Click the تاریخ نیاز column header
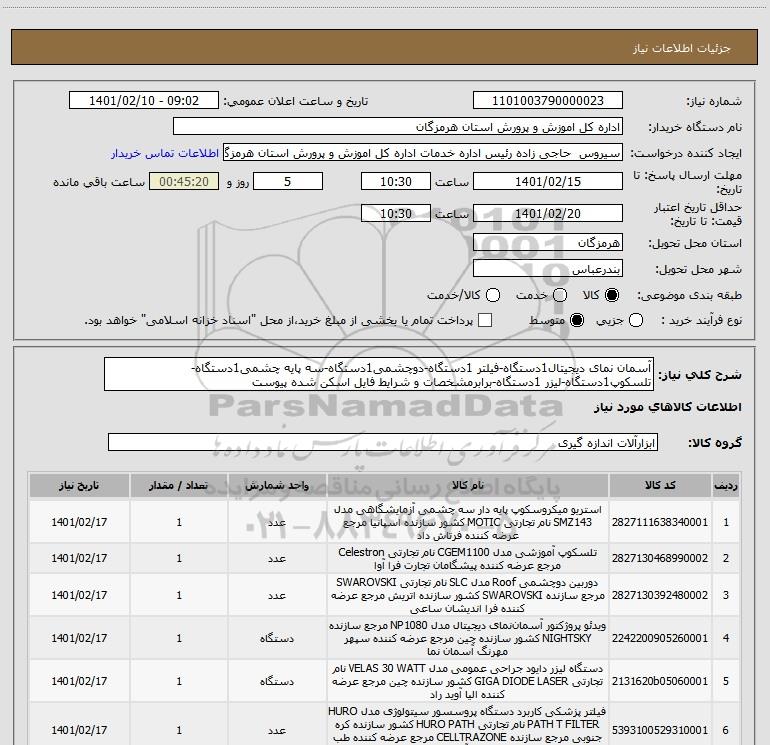 [x=79, y=486]
